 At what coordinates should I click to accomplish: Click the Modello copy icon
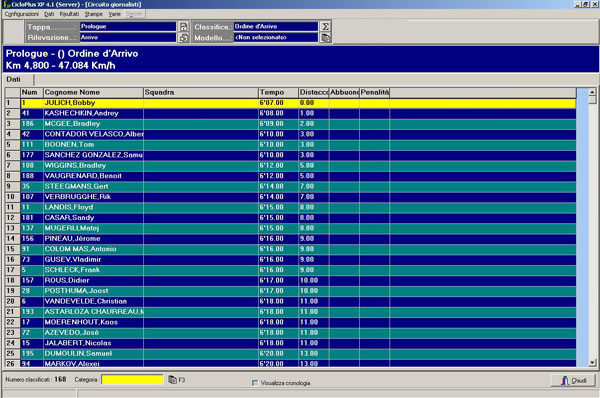[325, 38]
